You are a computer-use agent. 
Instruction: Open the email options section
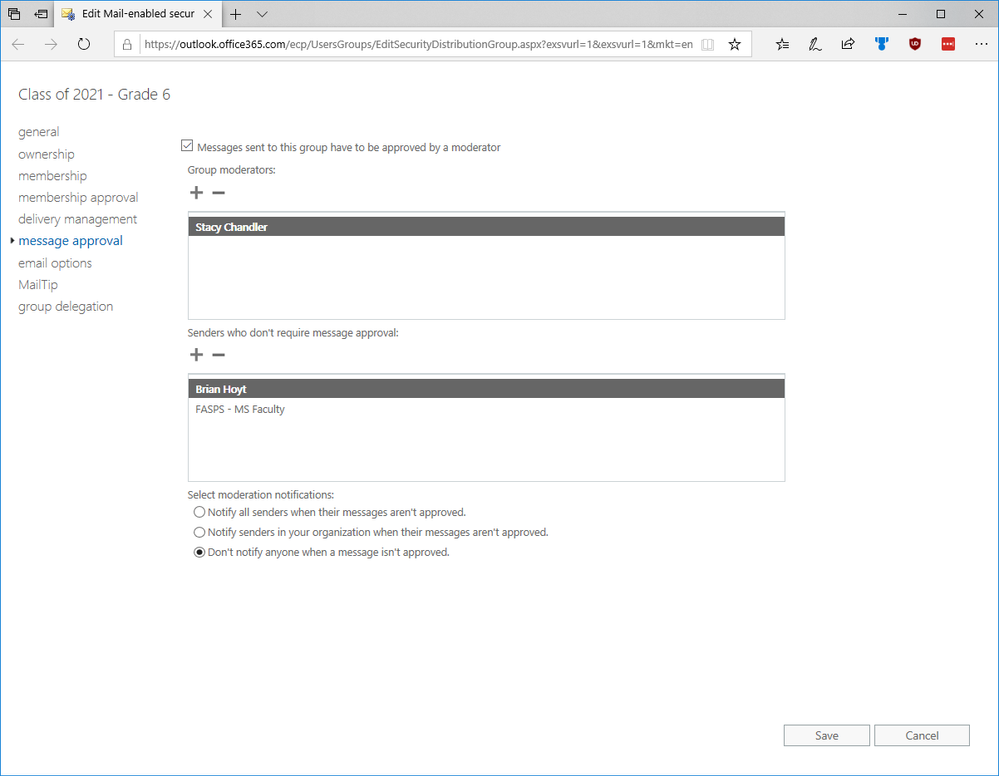coord(55,263)
